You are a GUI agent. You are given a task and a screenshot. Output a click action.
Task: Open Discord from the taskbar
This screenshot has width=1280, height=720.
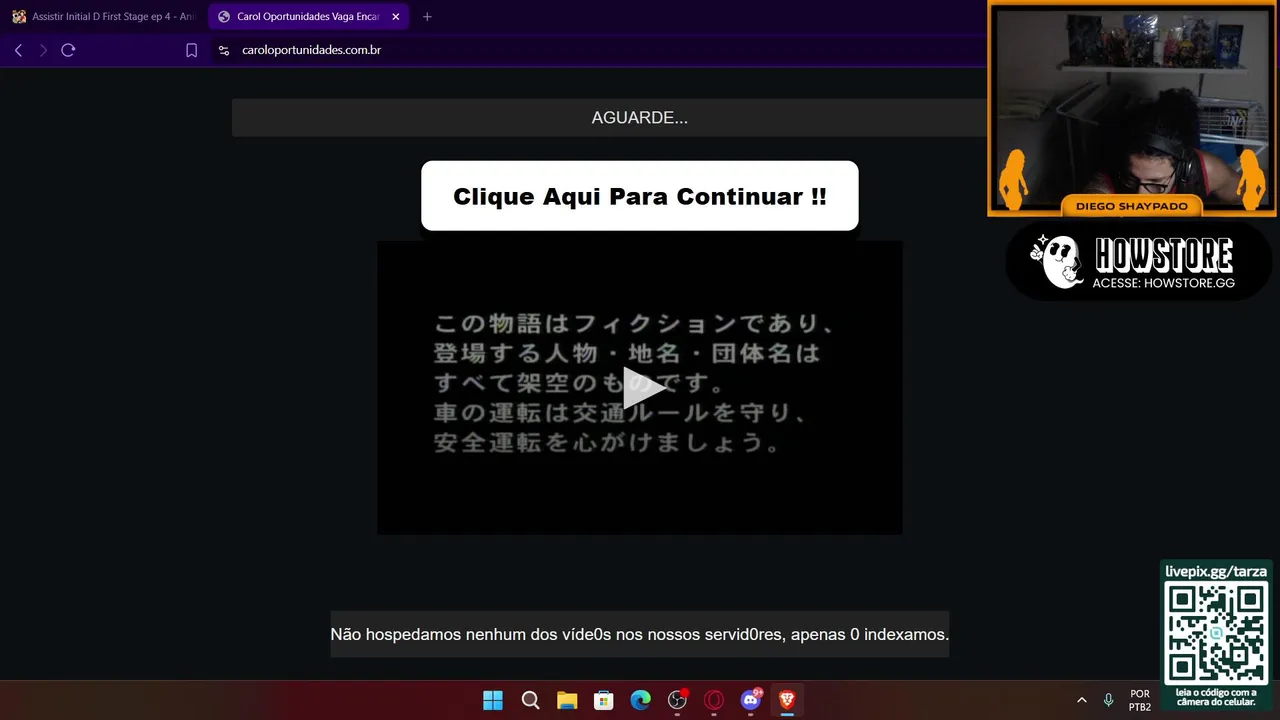[x=751, y=700]
